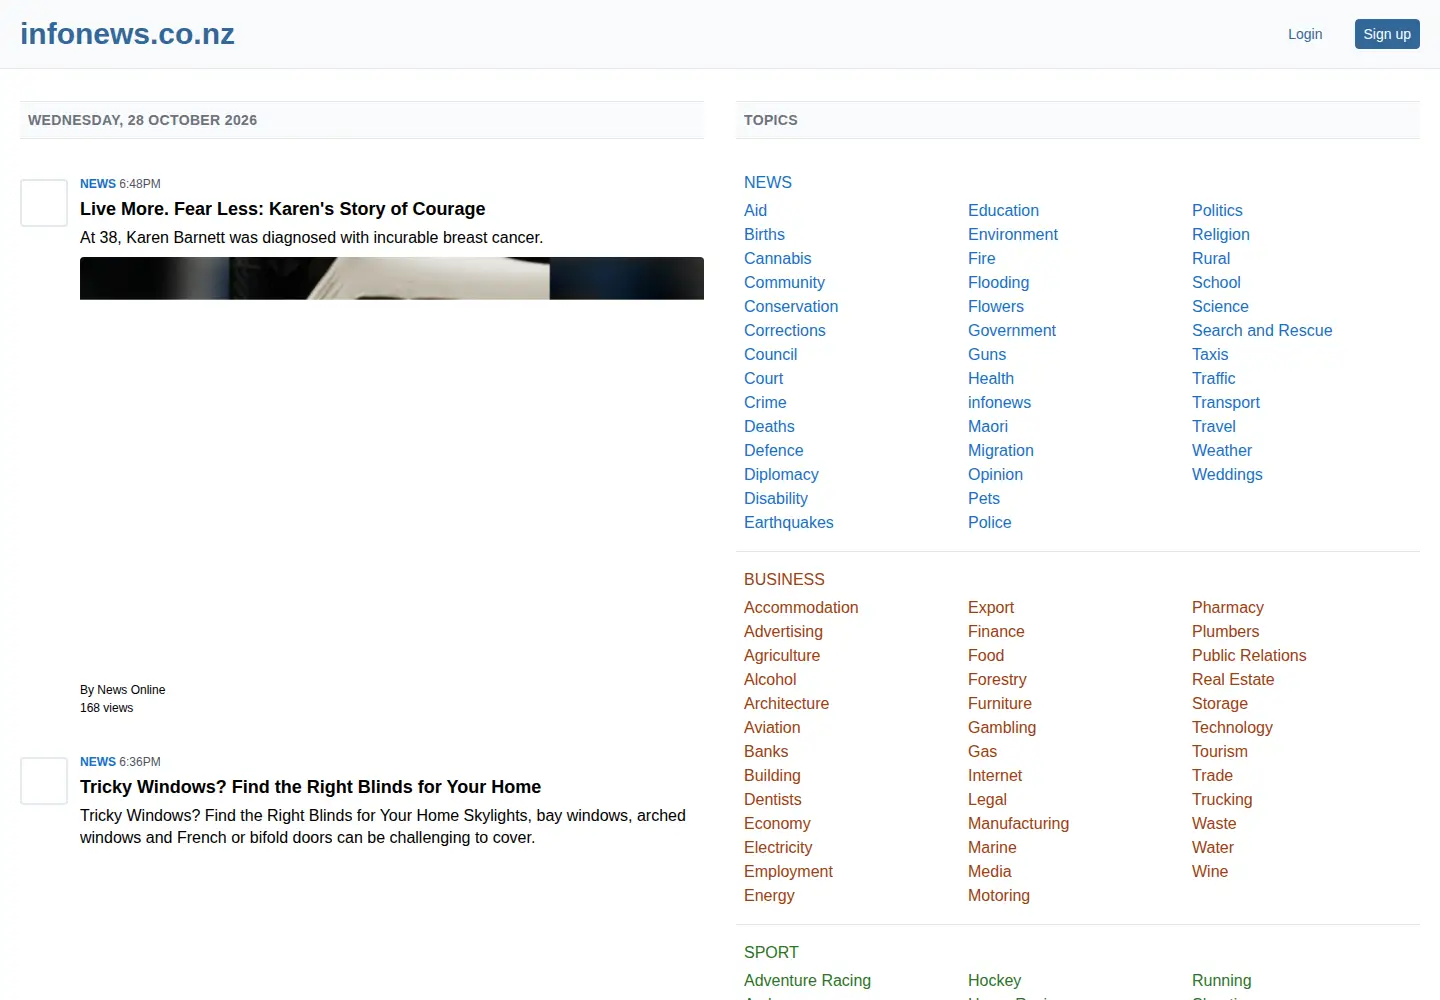Click the NEWS tag above Karen's story
This screenshot has width=1440, height=1000.
pyautogui.click(x=98, y=184)
